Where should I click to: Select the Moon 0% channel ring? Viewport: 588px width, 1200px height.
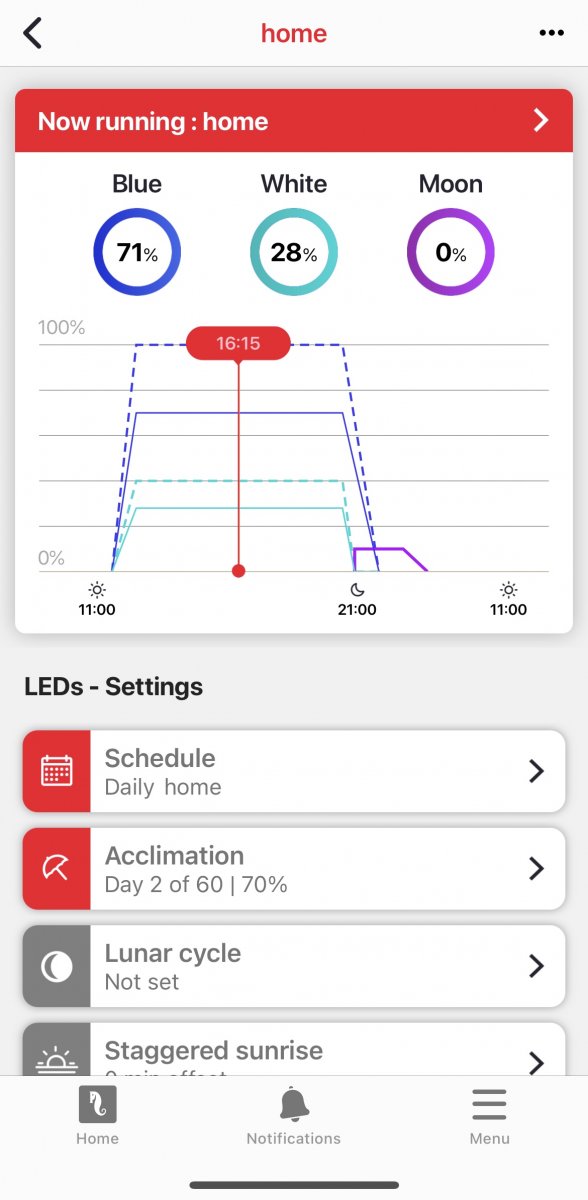tap(451, 252)
